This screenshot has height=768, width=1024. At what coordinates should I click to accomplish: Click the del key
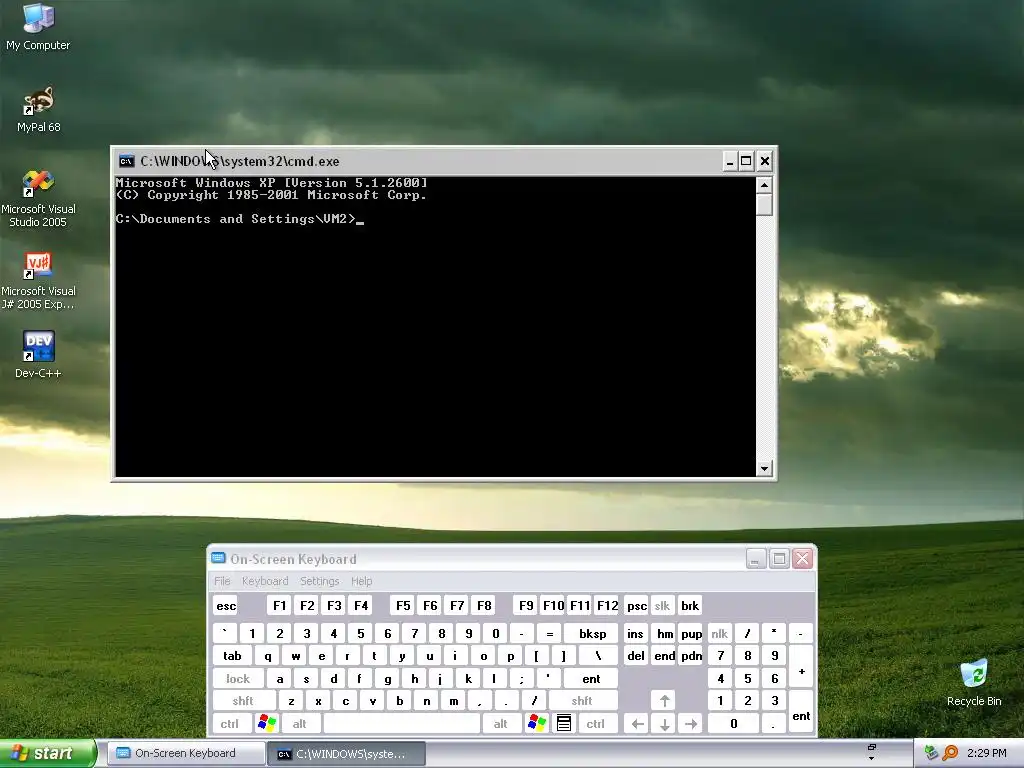pos(635,656)
